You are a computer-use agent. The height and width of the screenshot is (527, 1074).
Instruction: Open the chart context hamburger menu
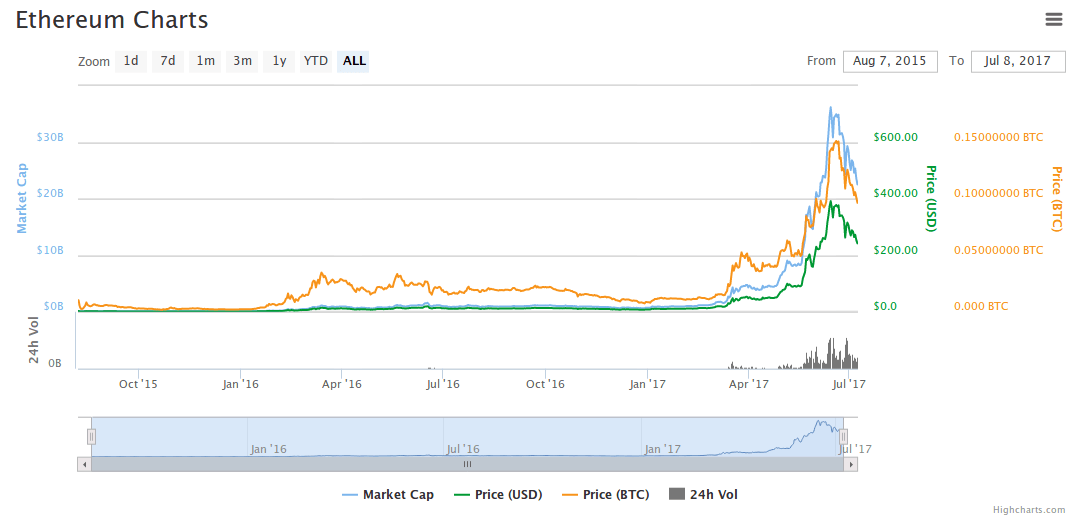[x=1053, y=19]
